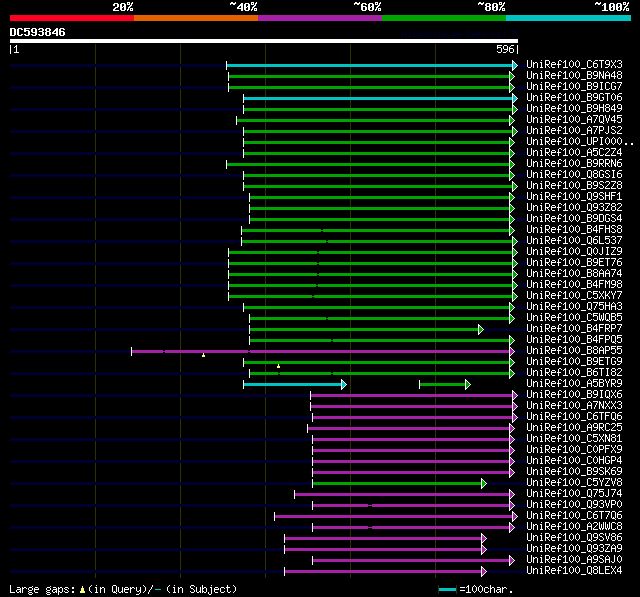Click UniRef100_B9ET76 label
Viewport: 640px width, 597px height.
574,263
